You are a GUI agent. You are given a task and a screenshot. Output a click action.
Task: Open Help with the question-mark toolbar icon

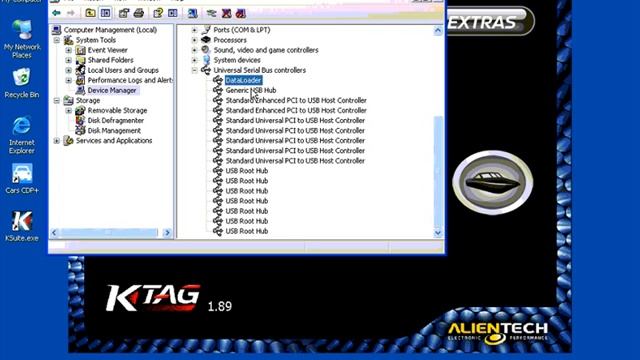[158, 13]
